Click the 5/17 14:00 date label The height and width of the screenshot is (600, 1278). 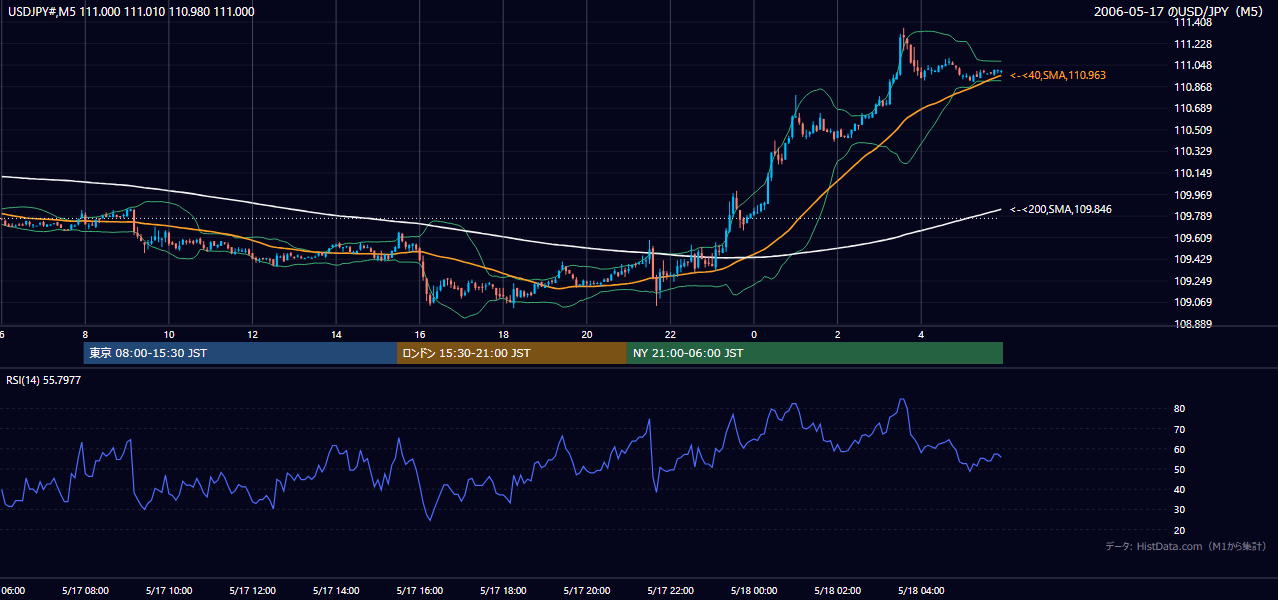(x=335, y=591)
